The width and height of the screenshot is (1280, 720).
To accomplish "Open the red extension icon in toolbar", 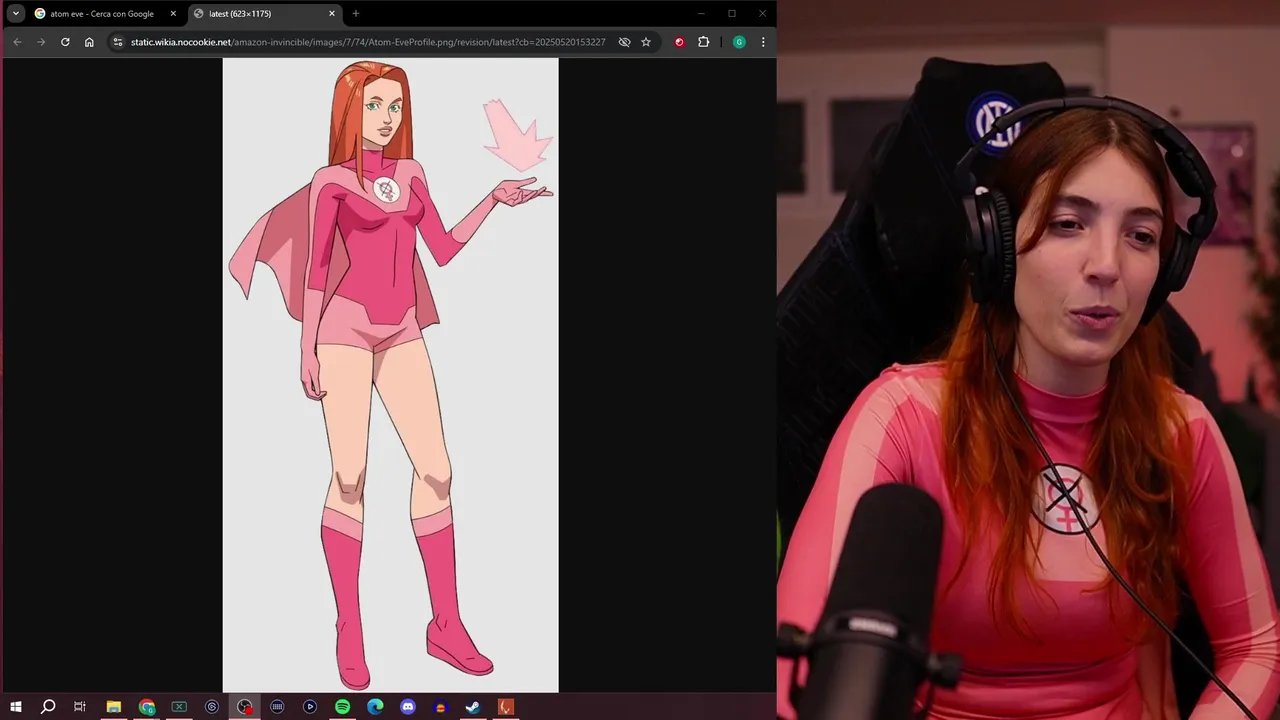I will pyautogui.click(x=680, y=42).
